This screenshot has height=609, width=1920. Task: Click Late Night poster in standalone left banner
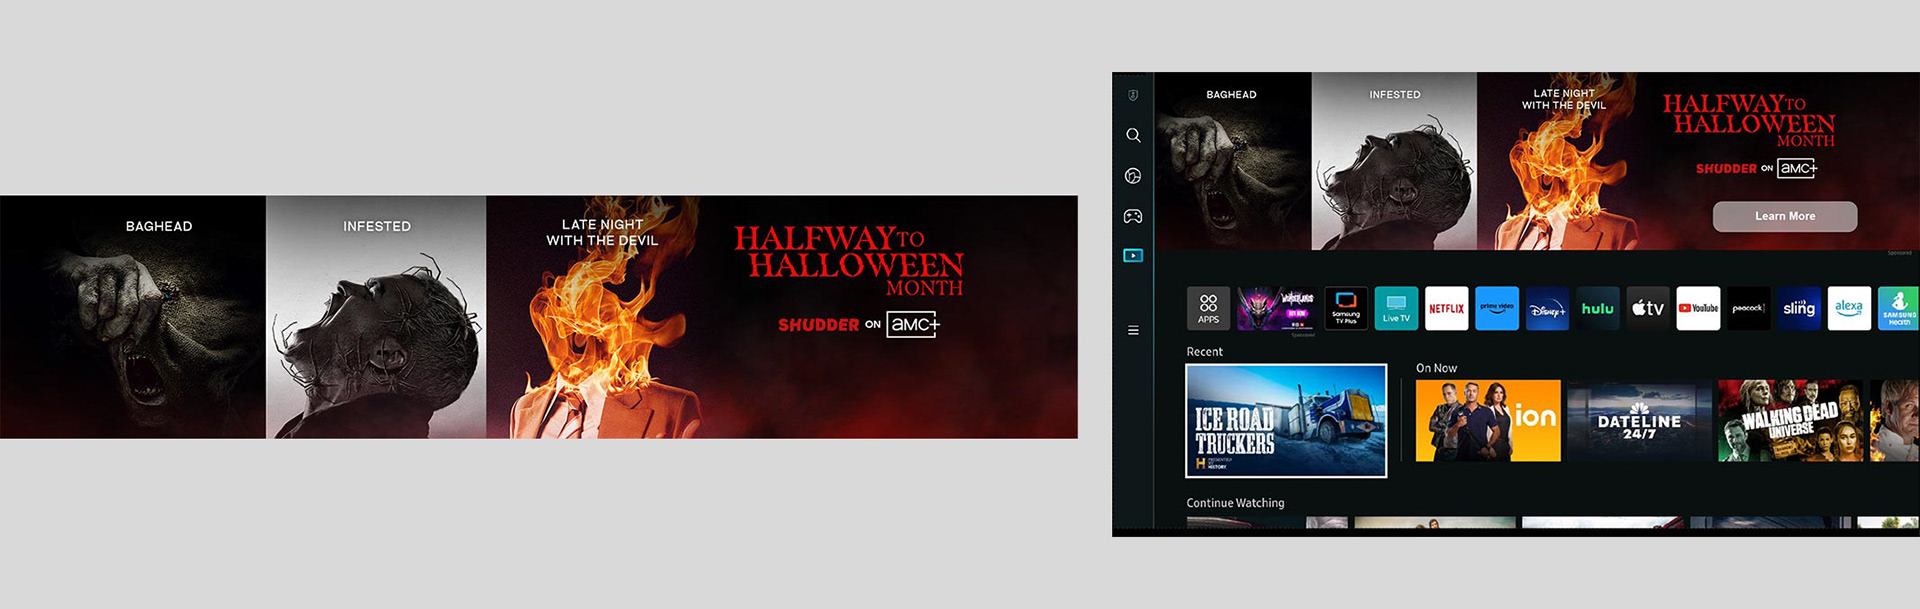[x=597, y=317]
